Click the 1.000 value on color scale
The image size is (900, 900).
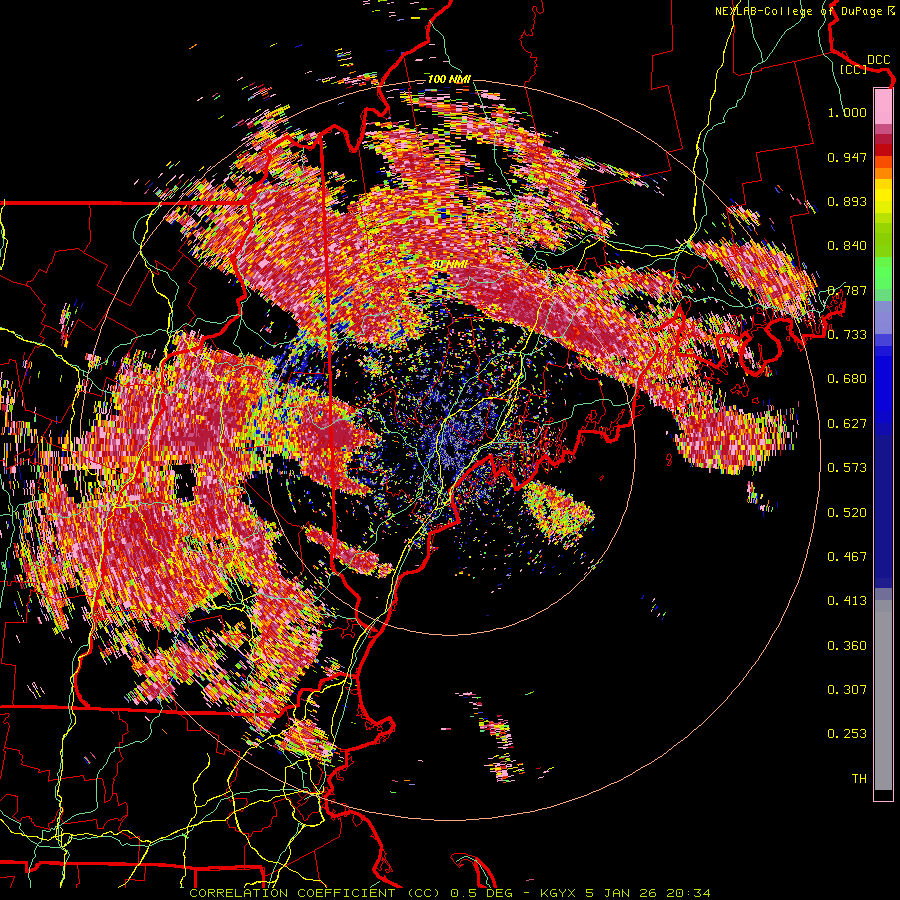pyautogui.click(x=847, y=112)
